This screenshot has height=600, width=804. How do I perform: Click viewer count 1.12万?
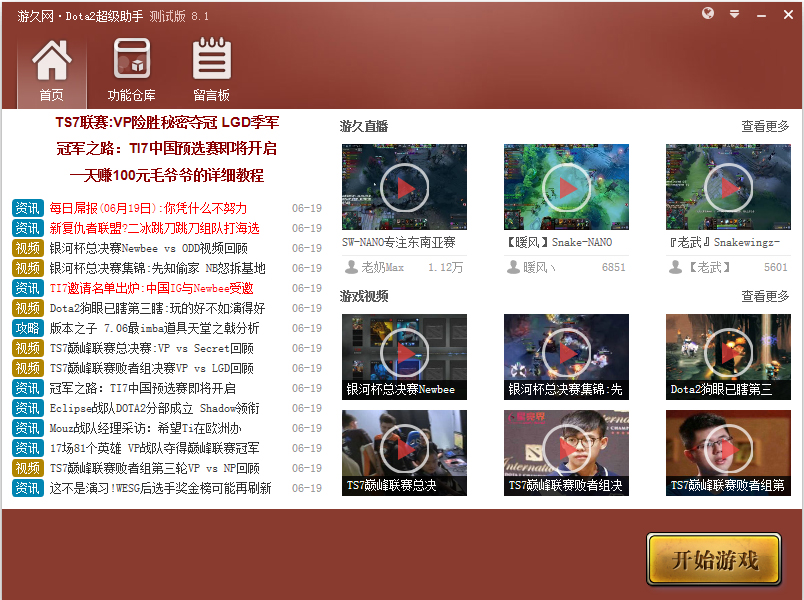click(x=446, y=267)
